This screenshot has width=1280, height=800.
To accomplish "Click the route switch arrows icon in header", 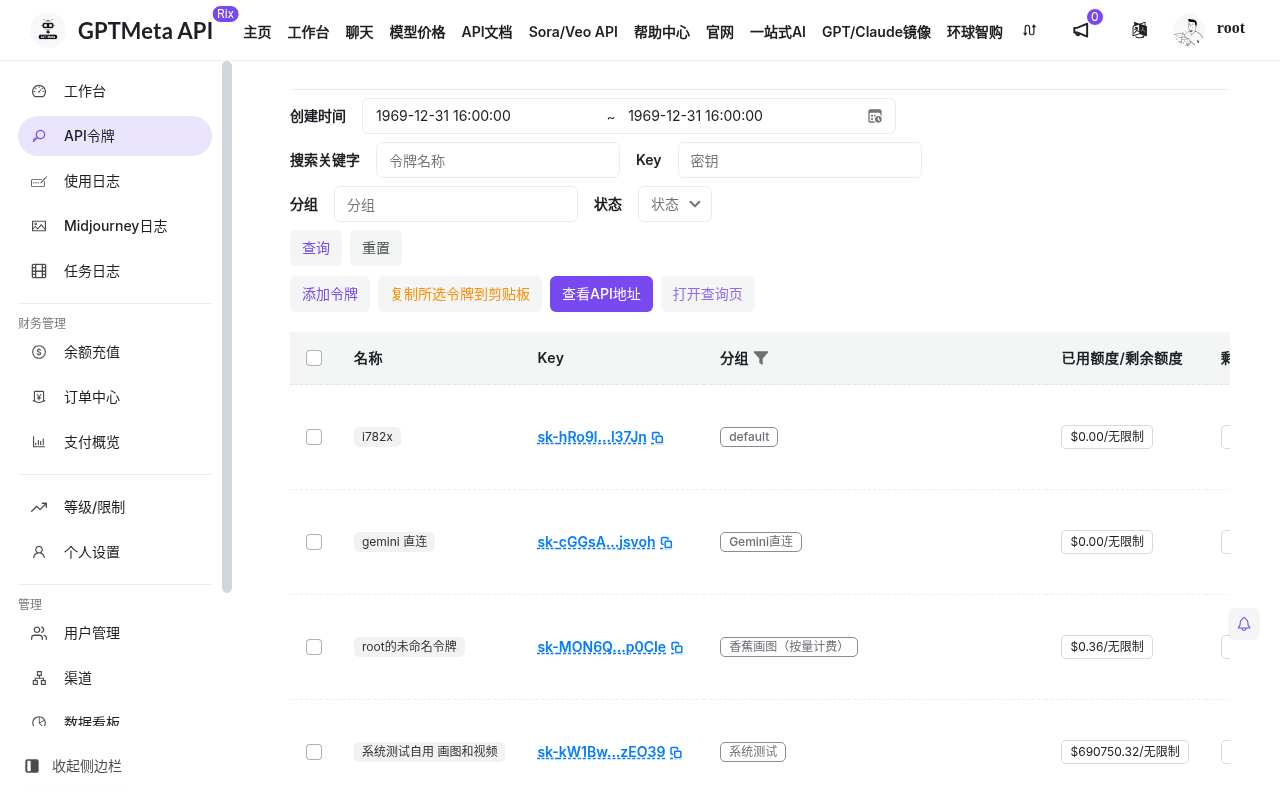I will point(1030,31).
